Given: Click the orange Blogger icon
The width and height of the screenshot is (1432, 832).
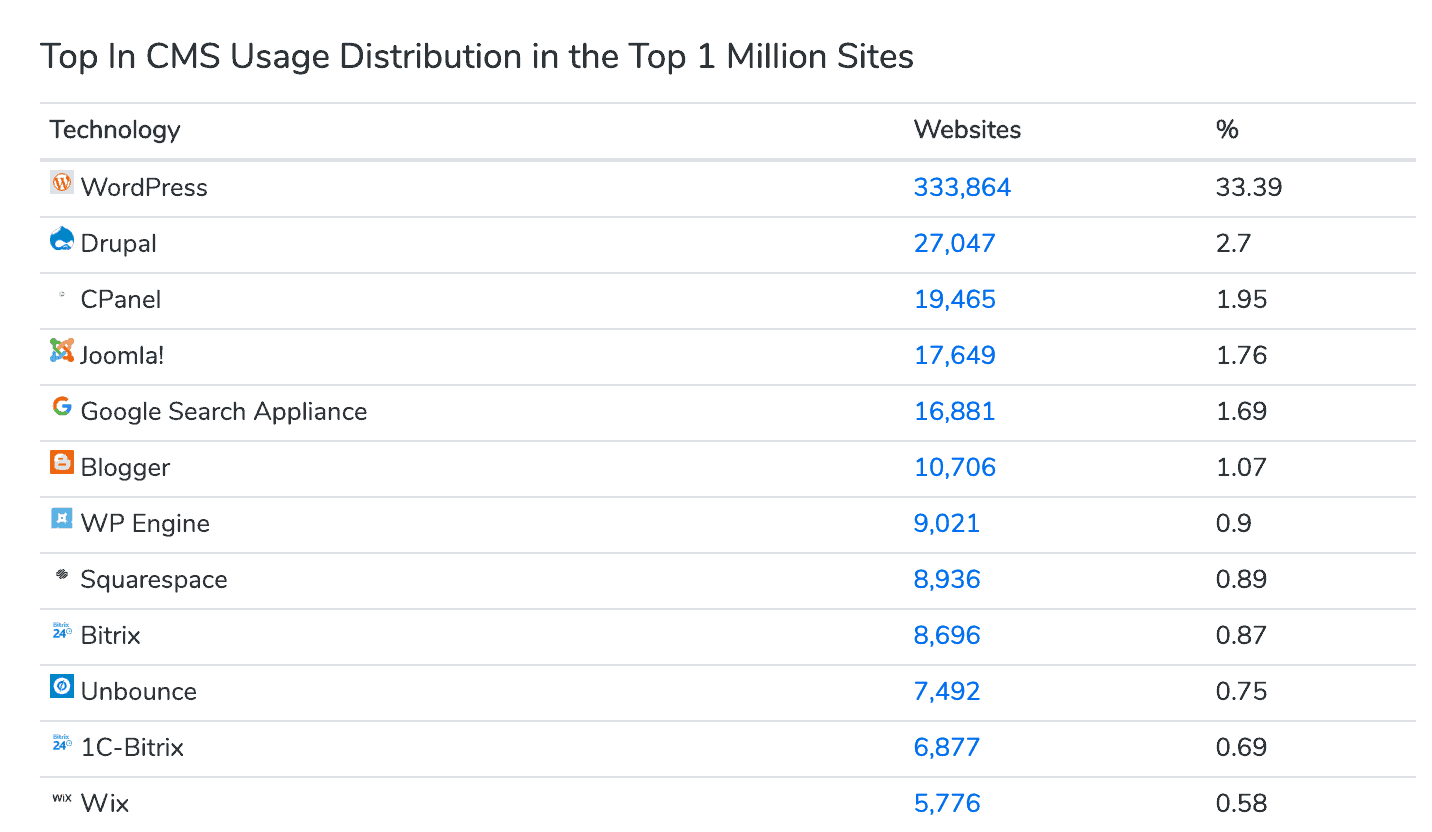Looking at the screenshot, I should tap(62, 463).
